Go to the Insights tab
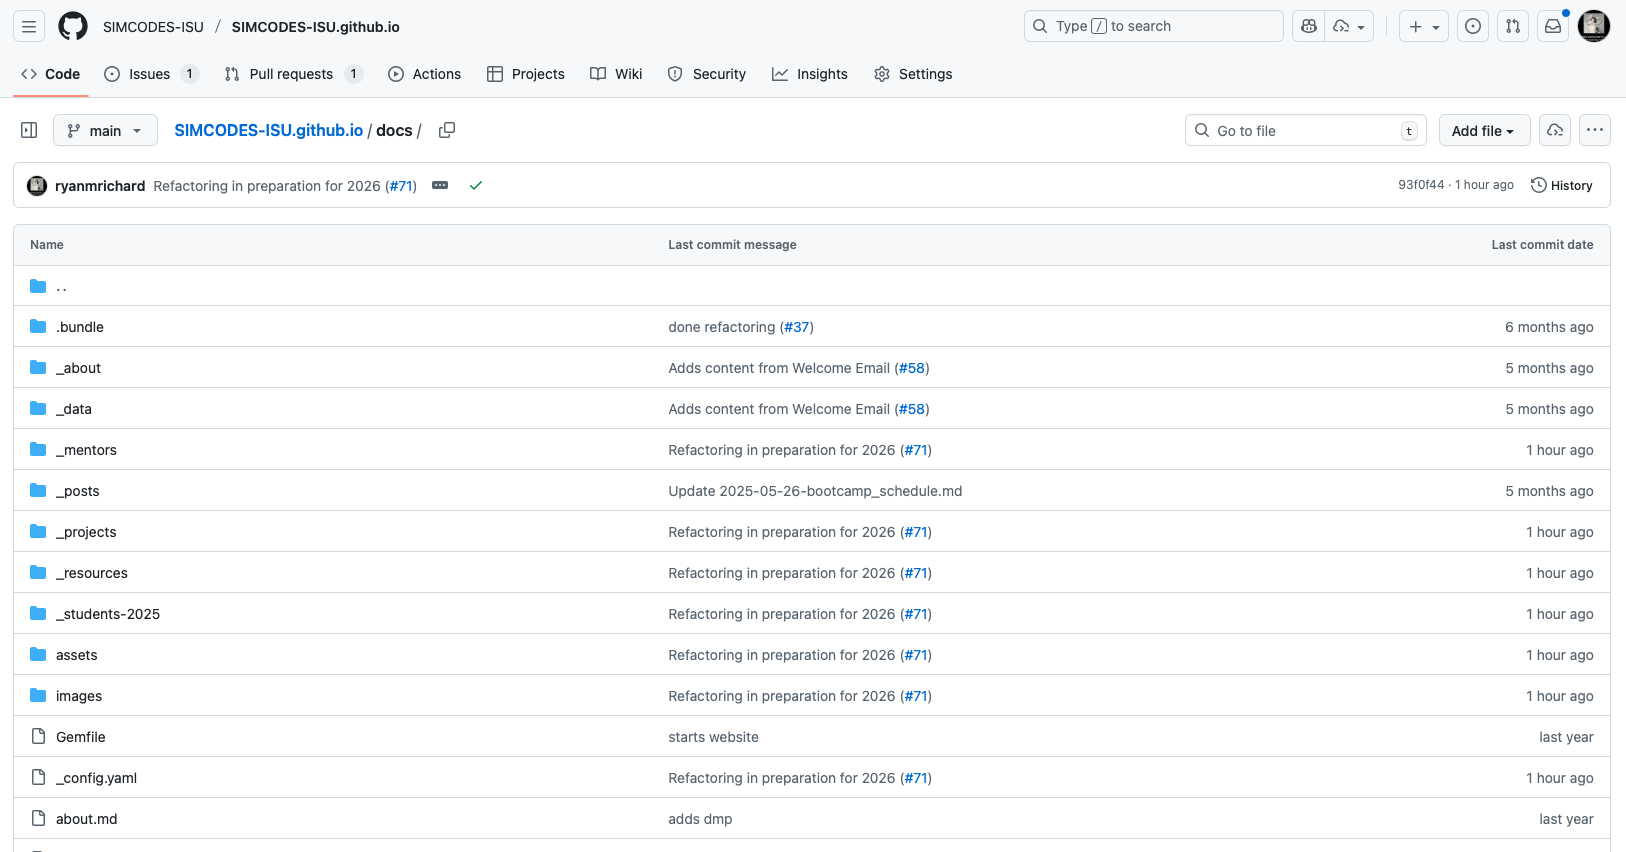 [810, 74]
